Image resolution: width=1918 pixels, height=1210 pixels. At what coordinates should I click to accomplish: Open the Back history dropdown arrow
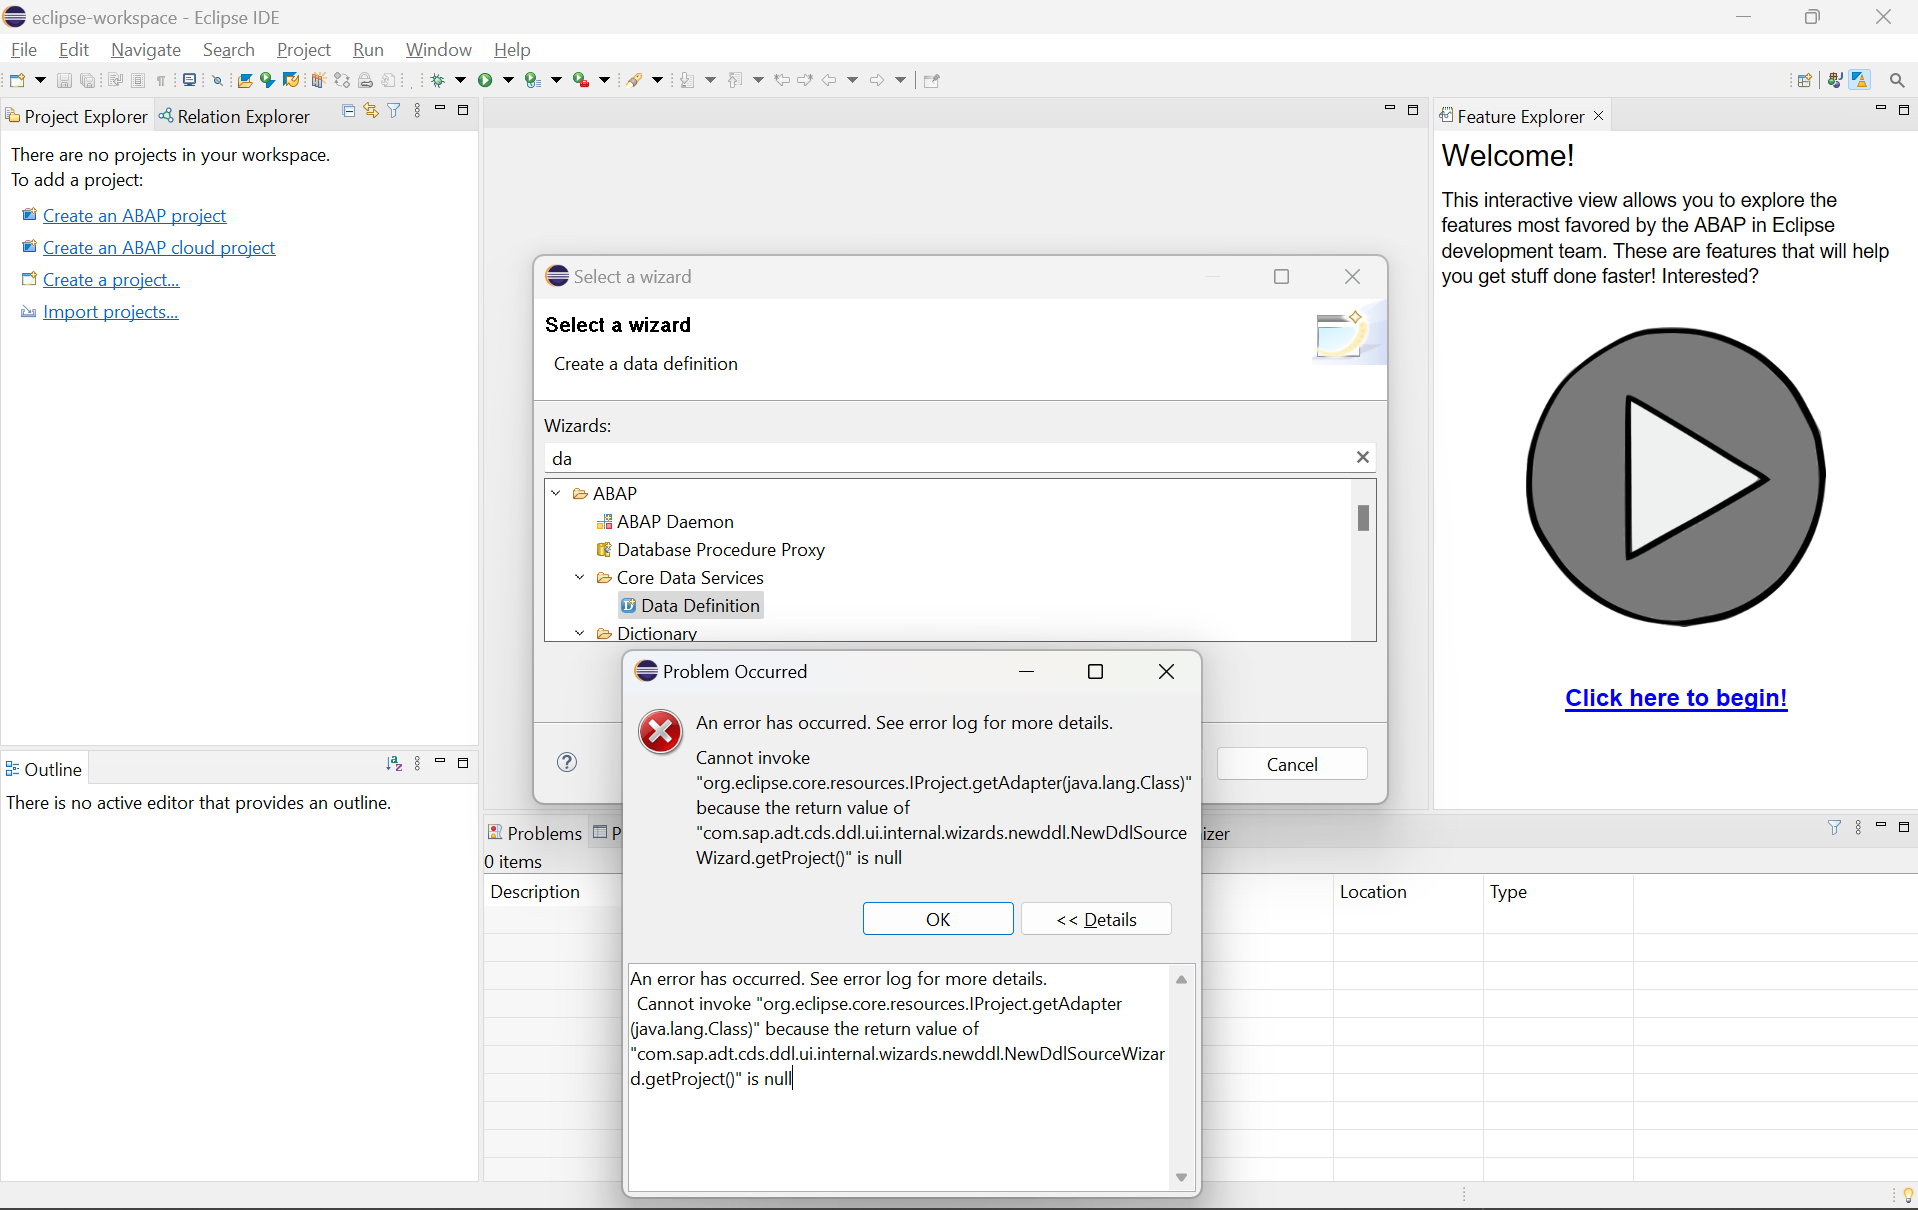point(852,80)
